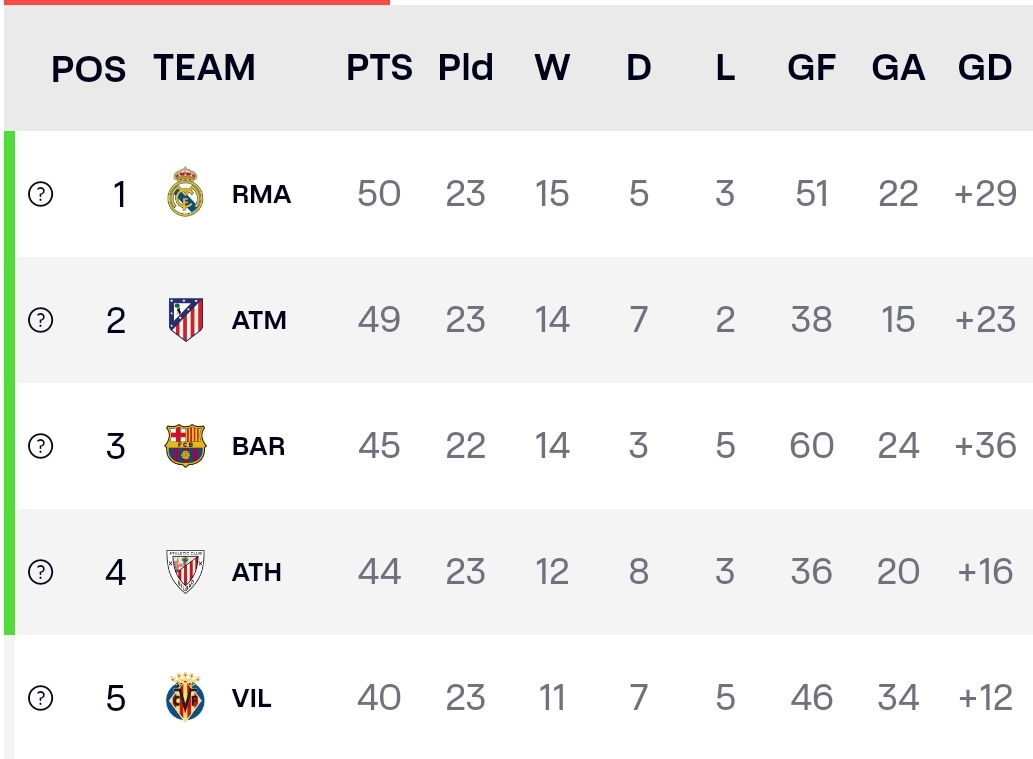Click the Villarreal crest icon
This screenshot has width=1033, height=759.
[185, 697]
